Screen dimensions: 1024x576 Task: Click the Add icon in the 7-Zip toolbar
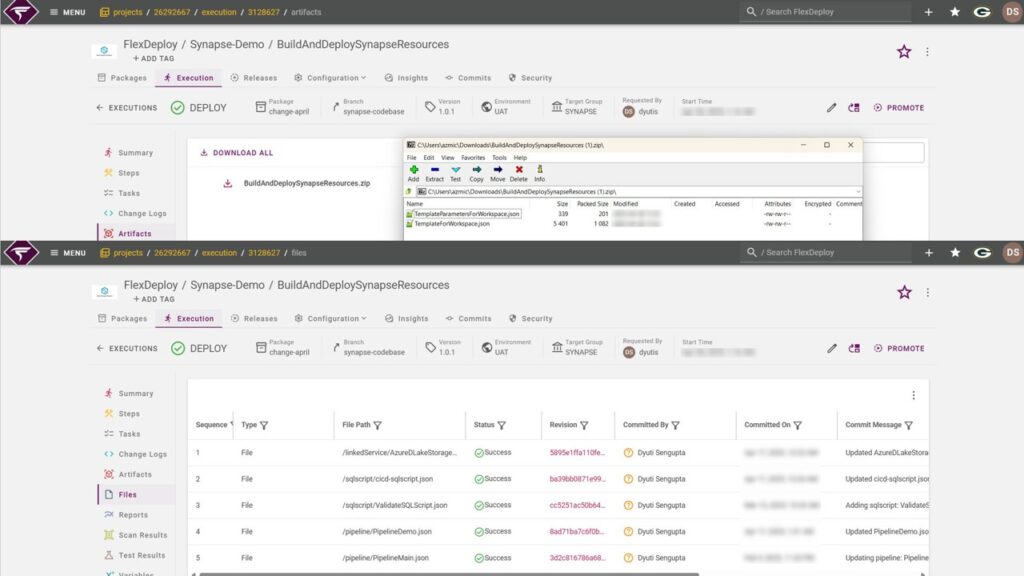point(413,170)
